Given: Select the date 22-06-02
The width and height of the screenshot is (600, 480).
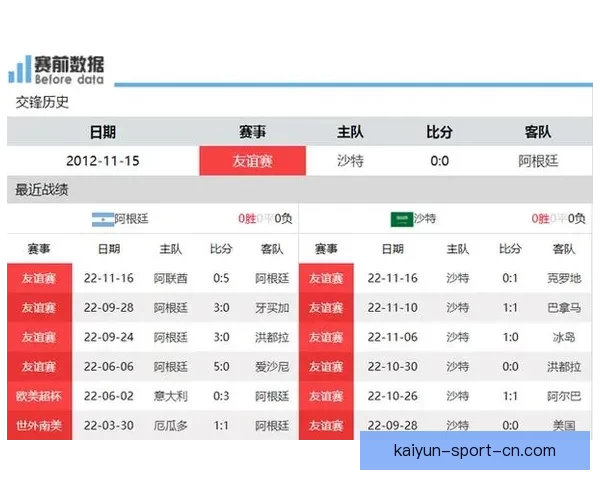Looking at the screenshot, I should coord(109,396).
